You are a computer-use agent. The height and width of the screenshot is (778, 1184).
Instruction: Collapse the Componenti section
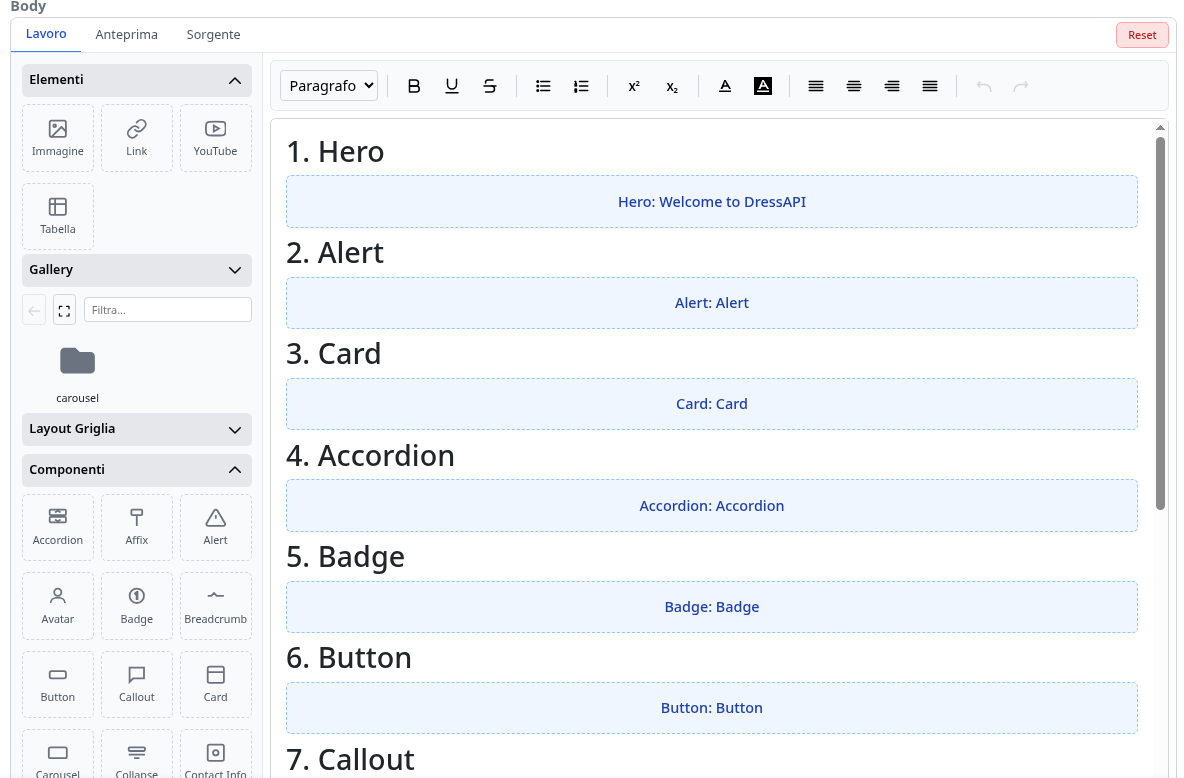click(x=137, y=470)
